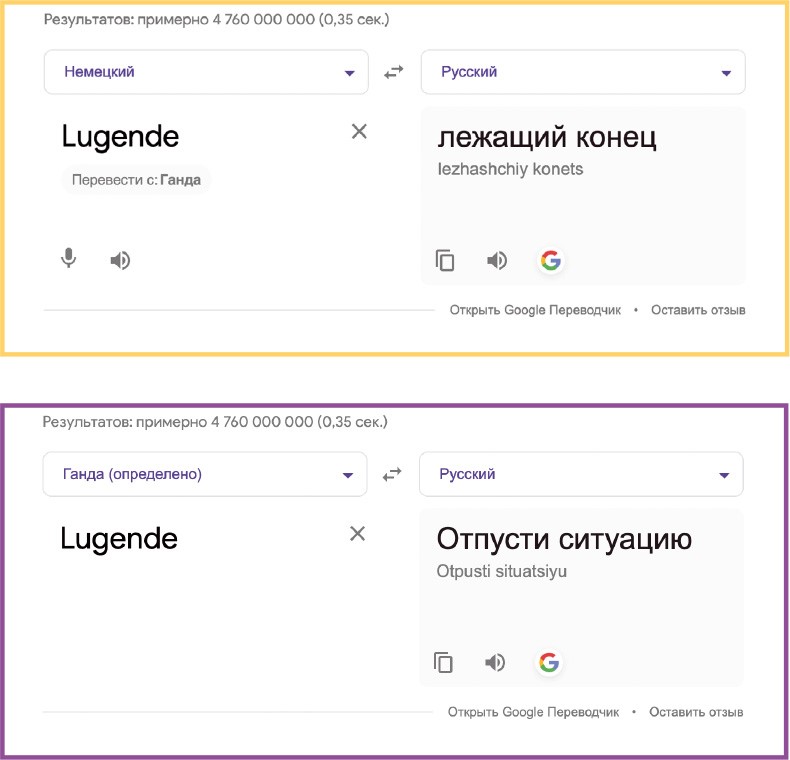This screenshot has height=760, width=790.
Task: Click the "Перевести с: Ганда" suggestion chip
Action: [136, 180]
